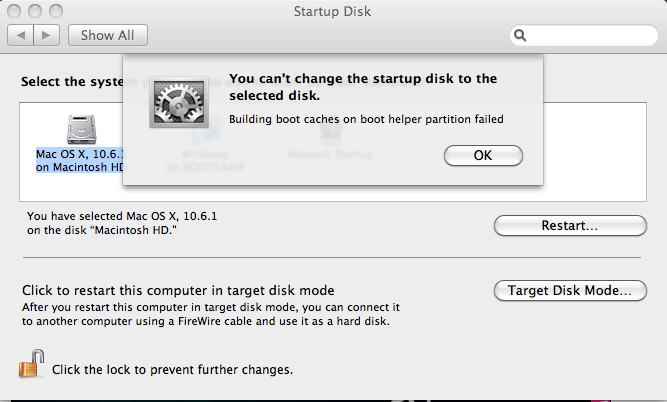The height and width of the screenshot is (402, 667).
Task: Select the dimmed Network Startup option
Action: [x=331, y=154]
